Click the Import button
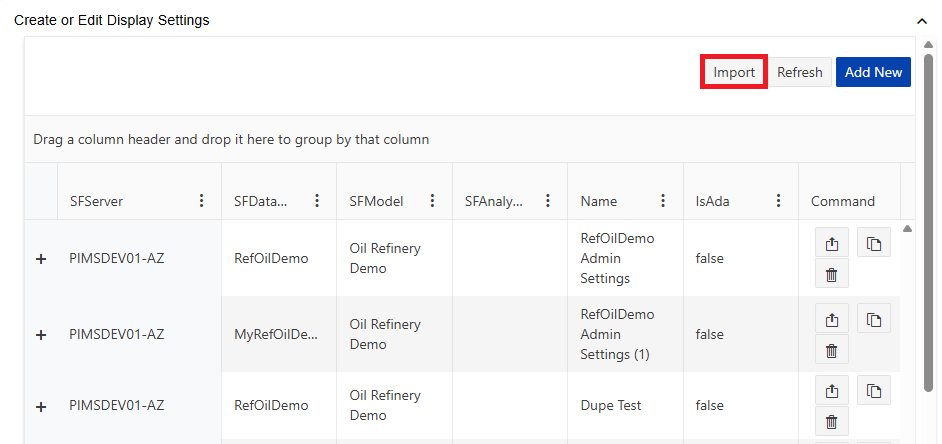The image size is (942, 444). pos(734,72)
